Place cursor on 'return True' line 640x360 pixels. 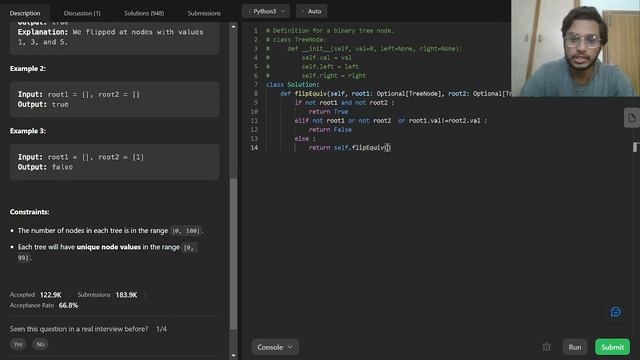[x=328, y=111]
